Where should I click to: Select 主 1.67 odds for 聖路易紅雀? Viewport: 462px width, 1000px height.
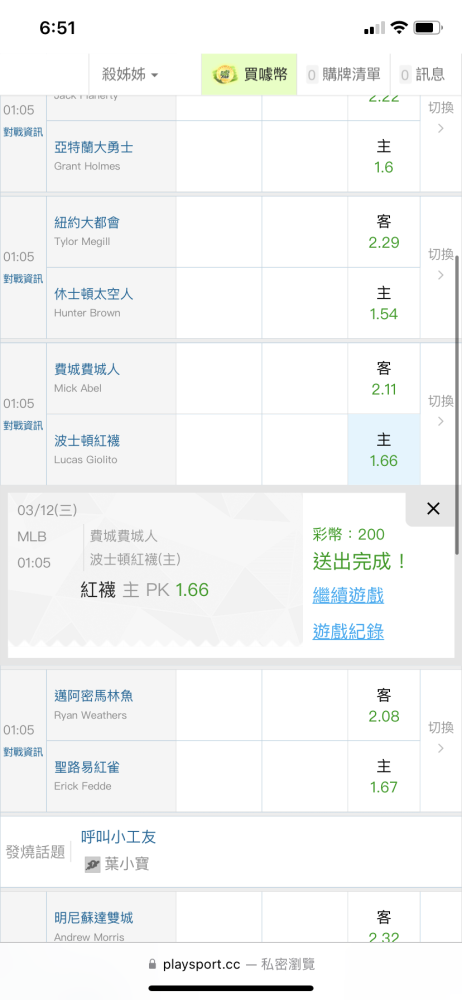point(384,776)
